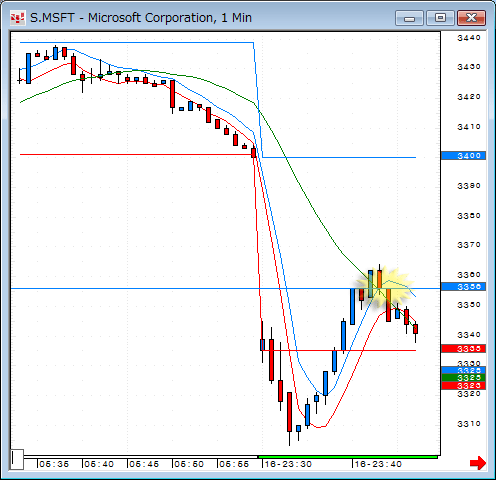Click the 05:45 time axis label
The height and width of the screenshot is (480, 496).
point(144,464)
